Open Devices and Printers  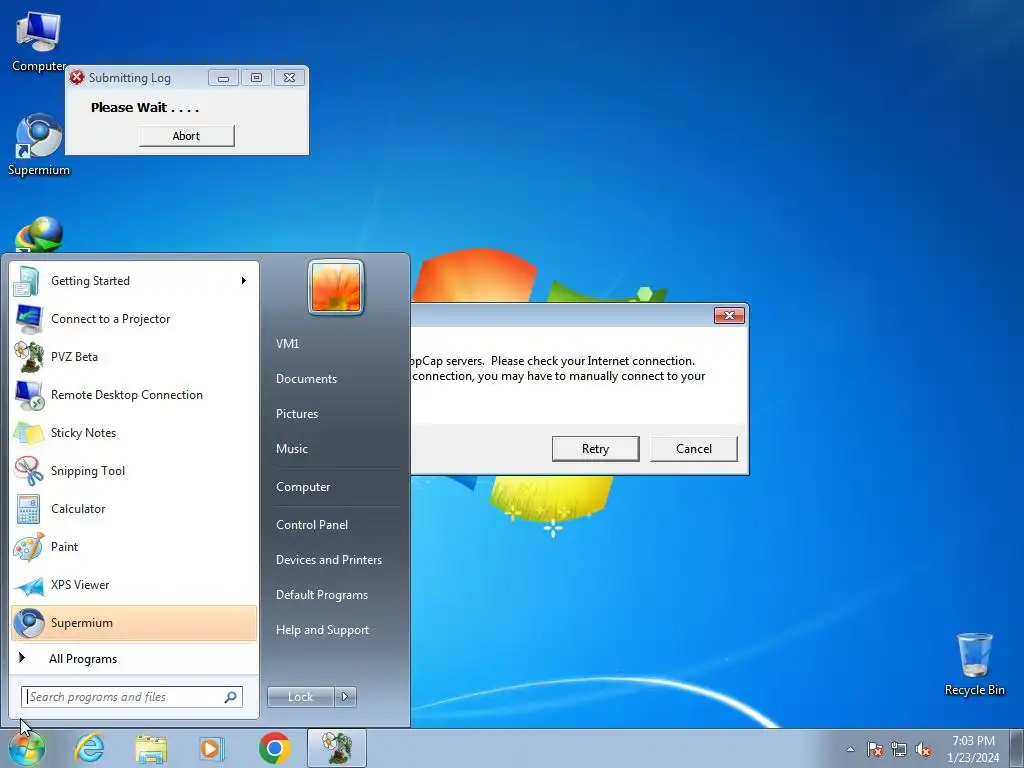pos(329,560)
